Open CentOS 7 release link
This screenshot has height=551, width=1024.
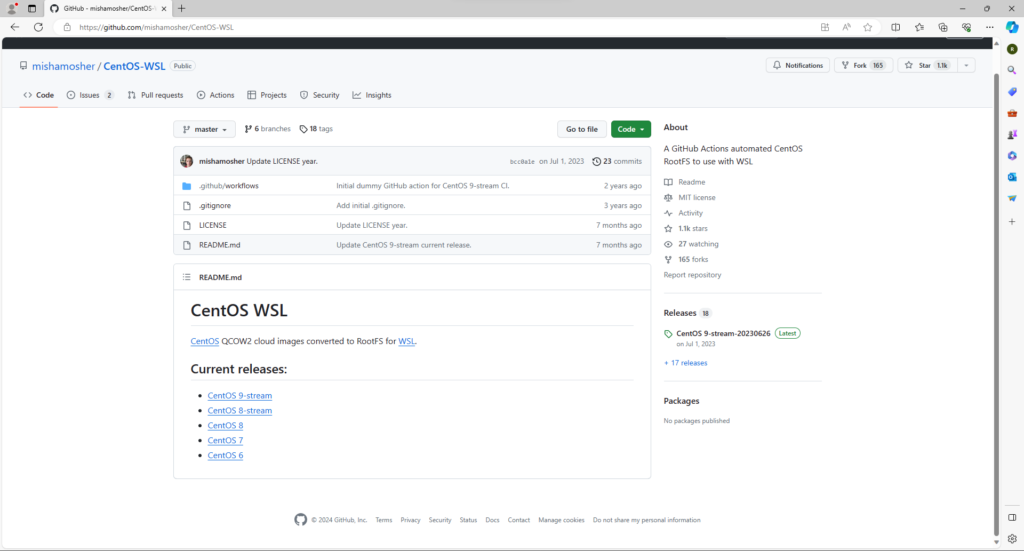coord(225,441)
